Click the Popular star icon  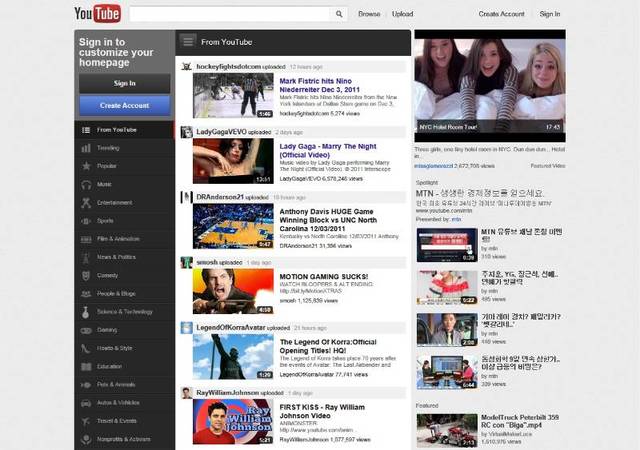(x=86, y=166)
